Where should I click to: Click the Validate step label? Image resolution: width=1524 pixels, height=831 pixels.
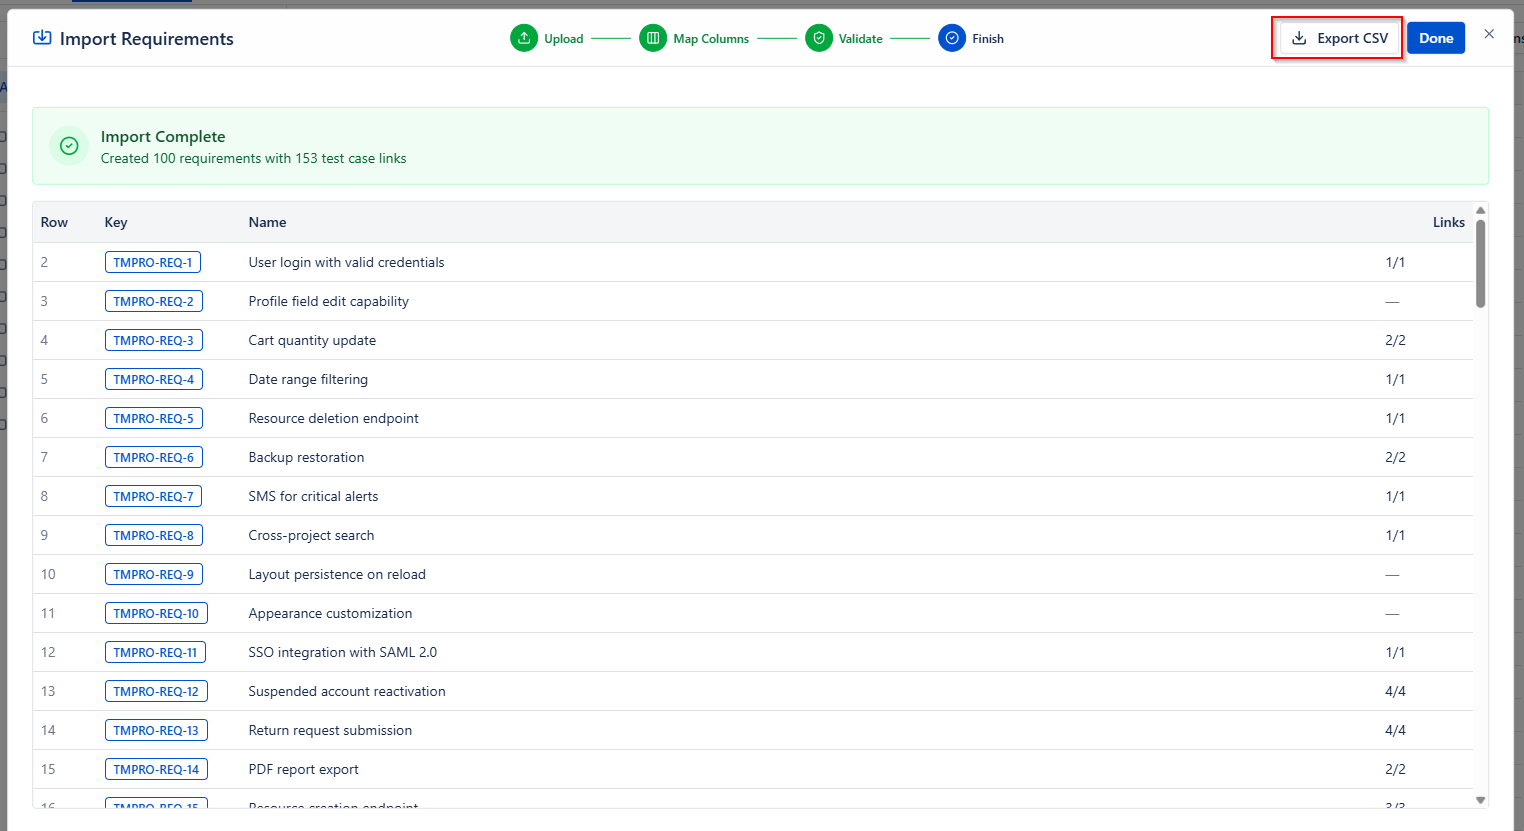[x=860, y=39]
